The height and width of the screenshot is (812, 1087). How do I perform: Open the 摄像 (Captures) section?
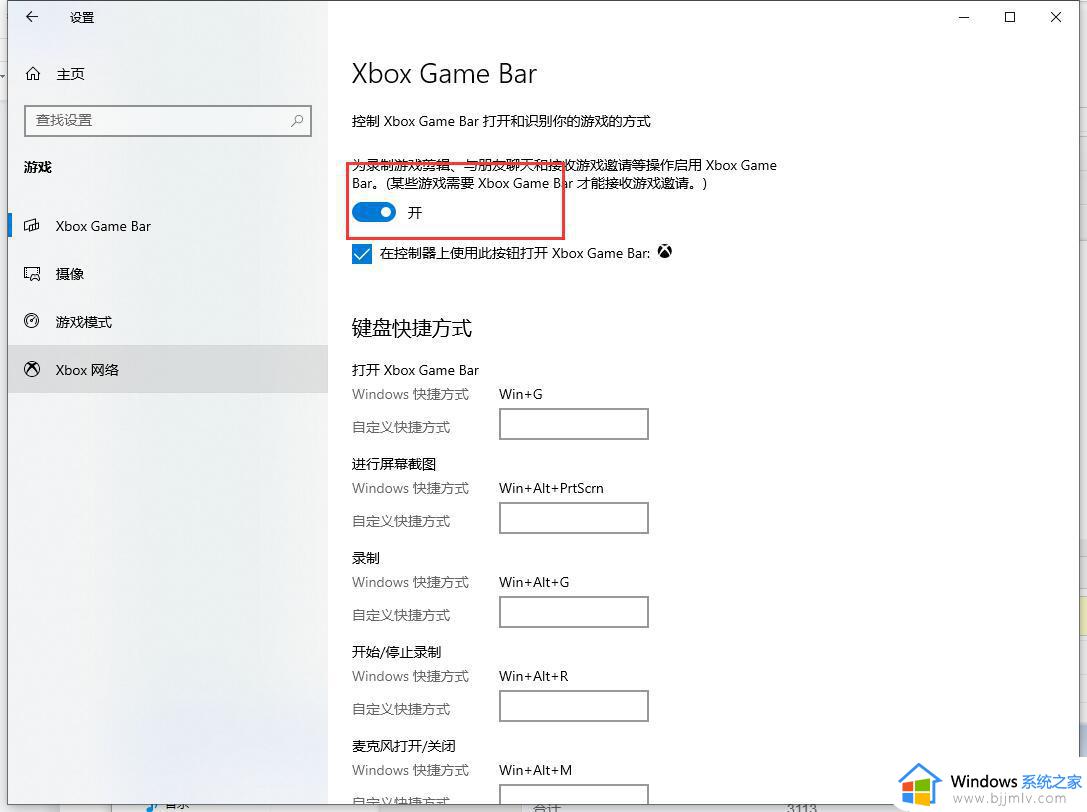pyautogui.click(x=69, y=274)
